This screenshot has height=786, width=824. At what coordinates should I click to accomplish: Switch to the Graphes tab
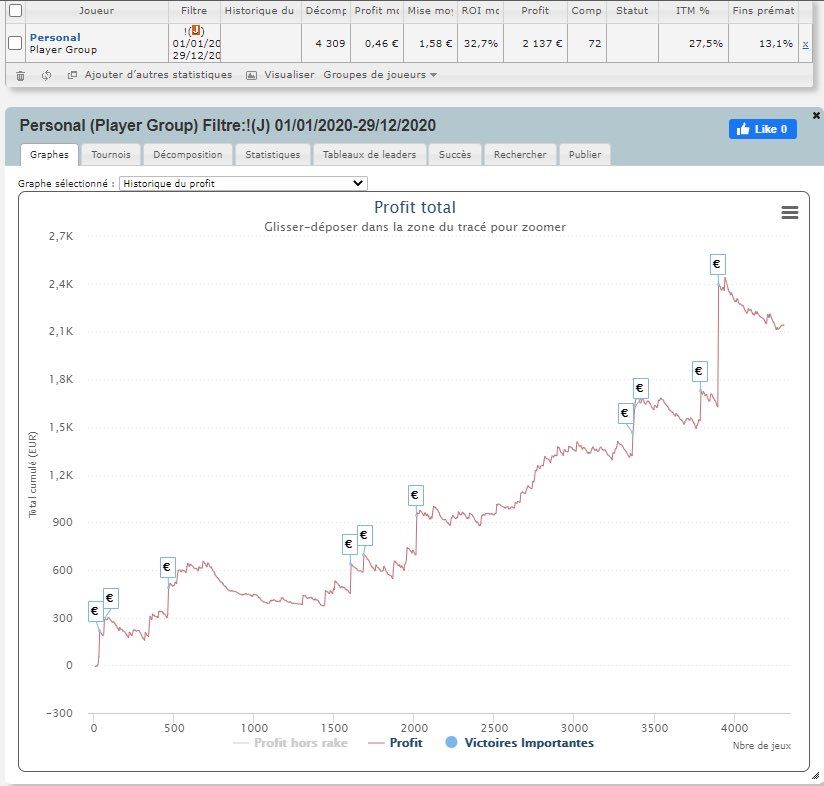(x=49, y=154)
